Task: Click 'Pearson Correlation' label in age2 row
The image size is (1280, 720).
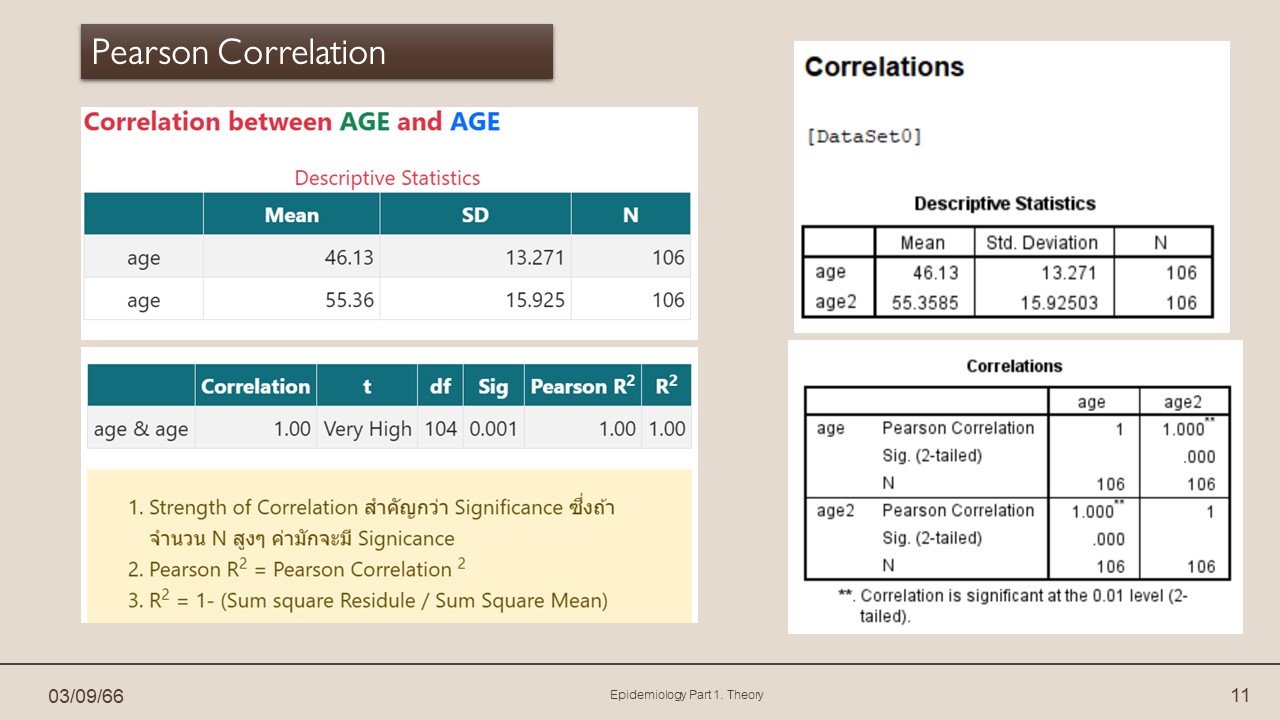Action: click(x=958, y=510)
